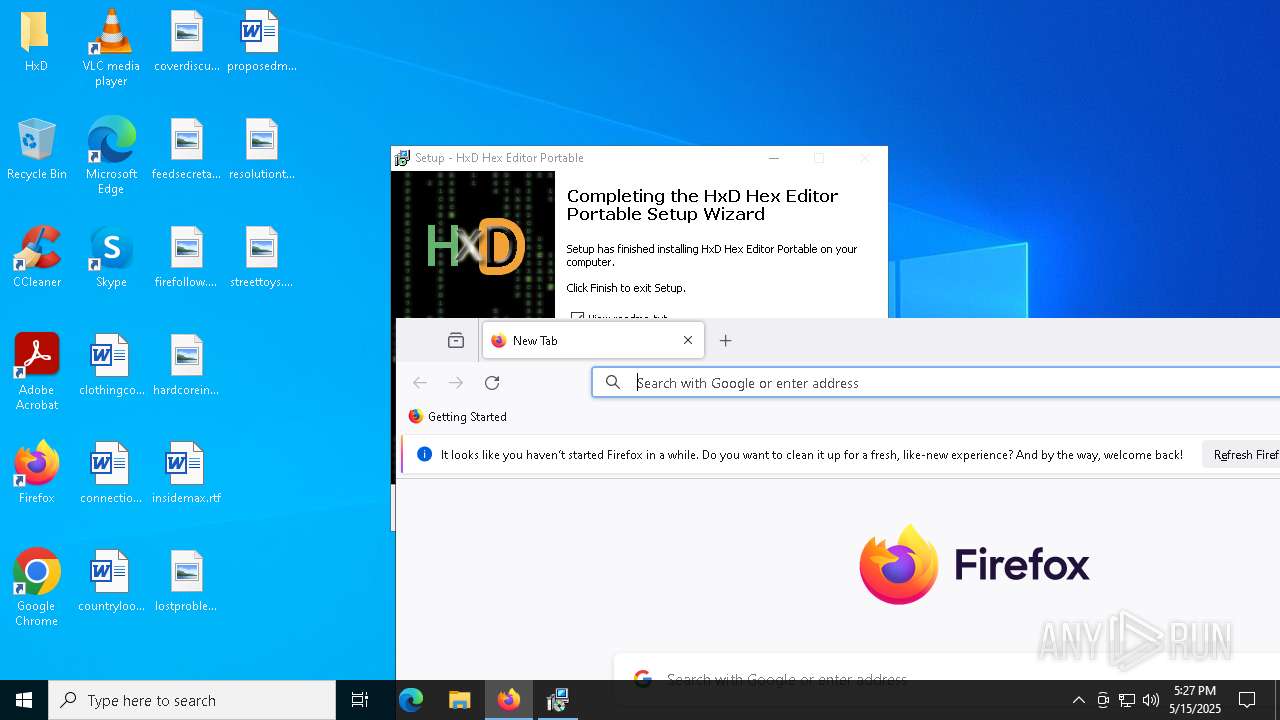1280x720 pixels.
Task: Click the Firefox address bar
Action: pyautogui.click(x=936, y=383)
